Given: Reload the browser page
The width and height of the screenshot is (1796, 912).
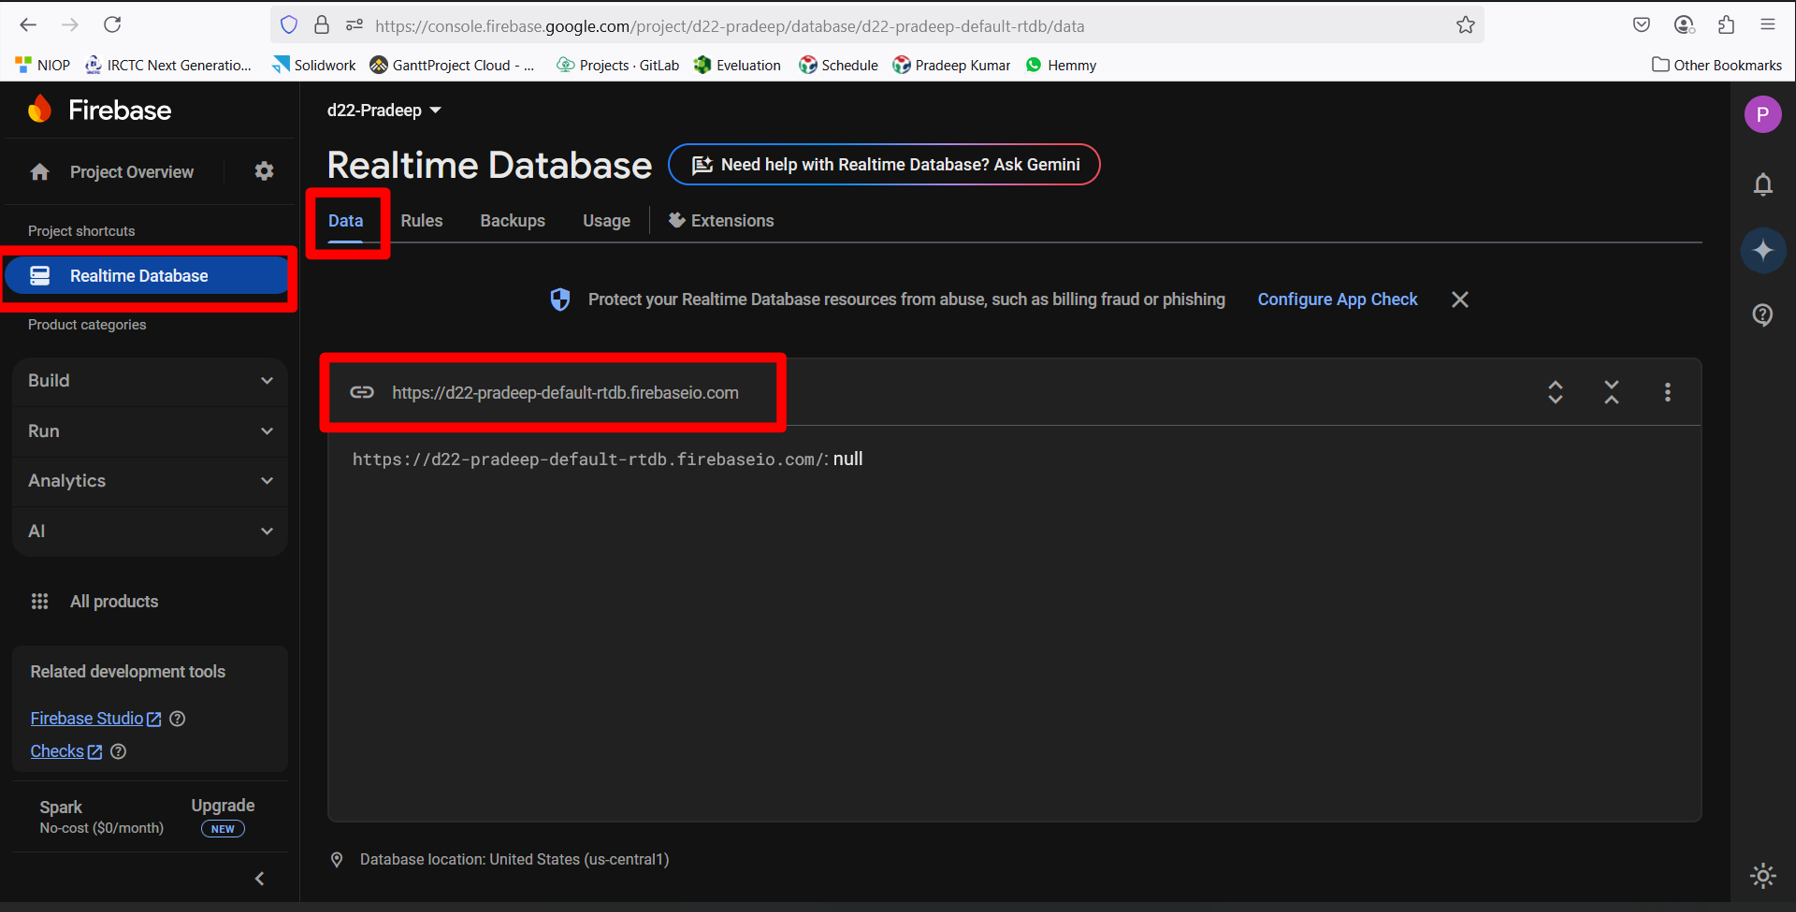Looking at the screenshot, I should (x=112, y=25).
